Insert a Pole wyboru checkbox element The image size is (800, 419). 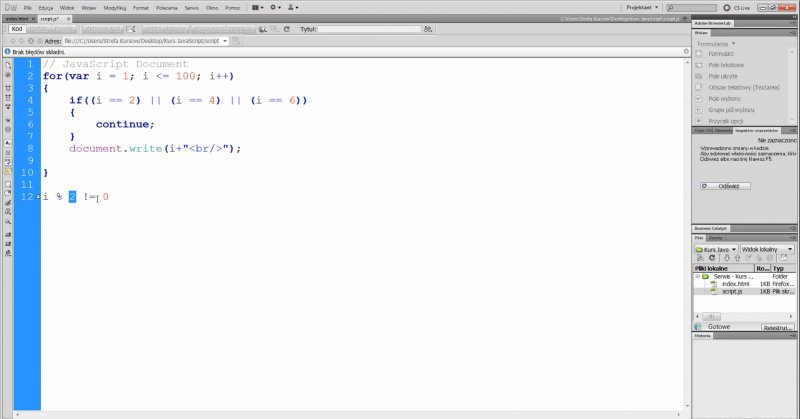726,99
